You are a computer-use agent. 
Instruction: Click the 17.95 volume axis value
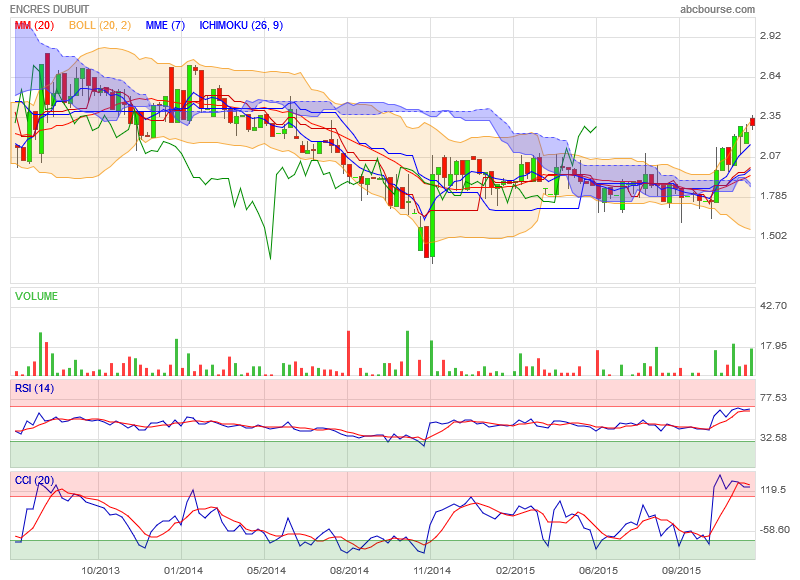773,346
